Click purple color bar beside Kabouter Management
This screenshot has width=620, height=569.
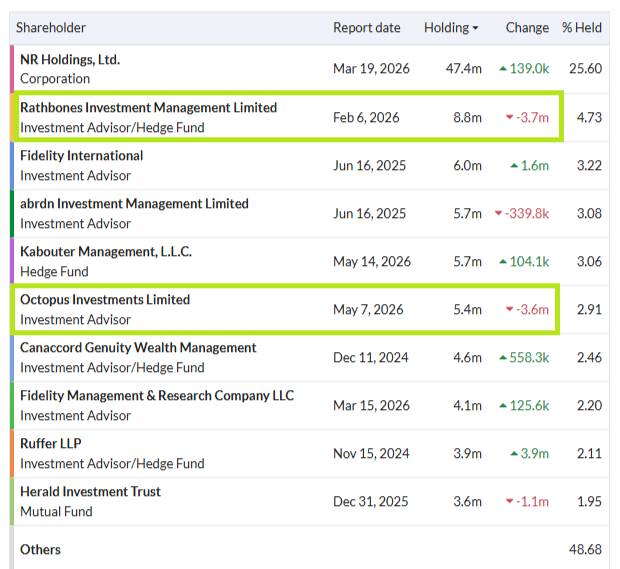pos(12,261)
